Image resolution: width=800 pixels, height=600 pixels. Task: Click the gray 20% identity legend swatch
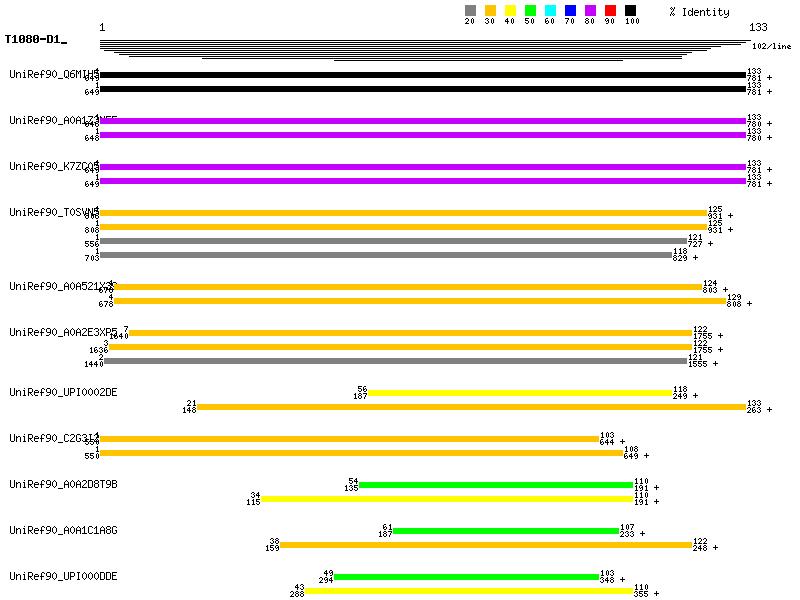click(x=470, y=11)
